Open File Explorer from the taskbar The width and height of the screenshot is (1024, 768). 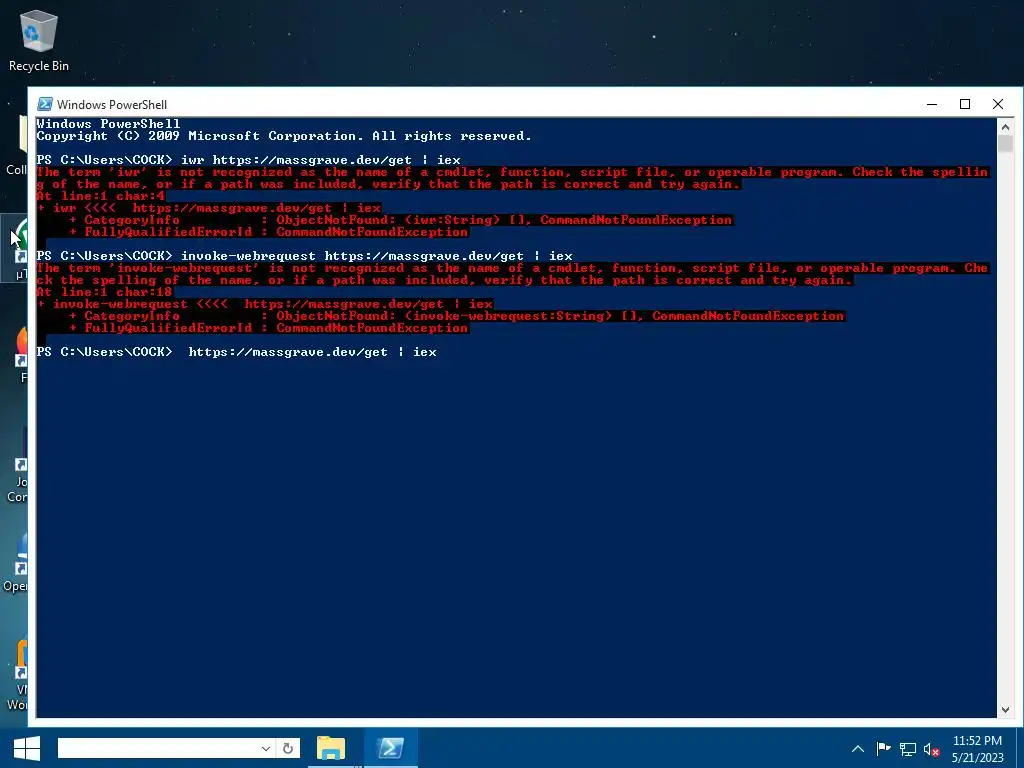click(x=331, y=748)
